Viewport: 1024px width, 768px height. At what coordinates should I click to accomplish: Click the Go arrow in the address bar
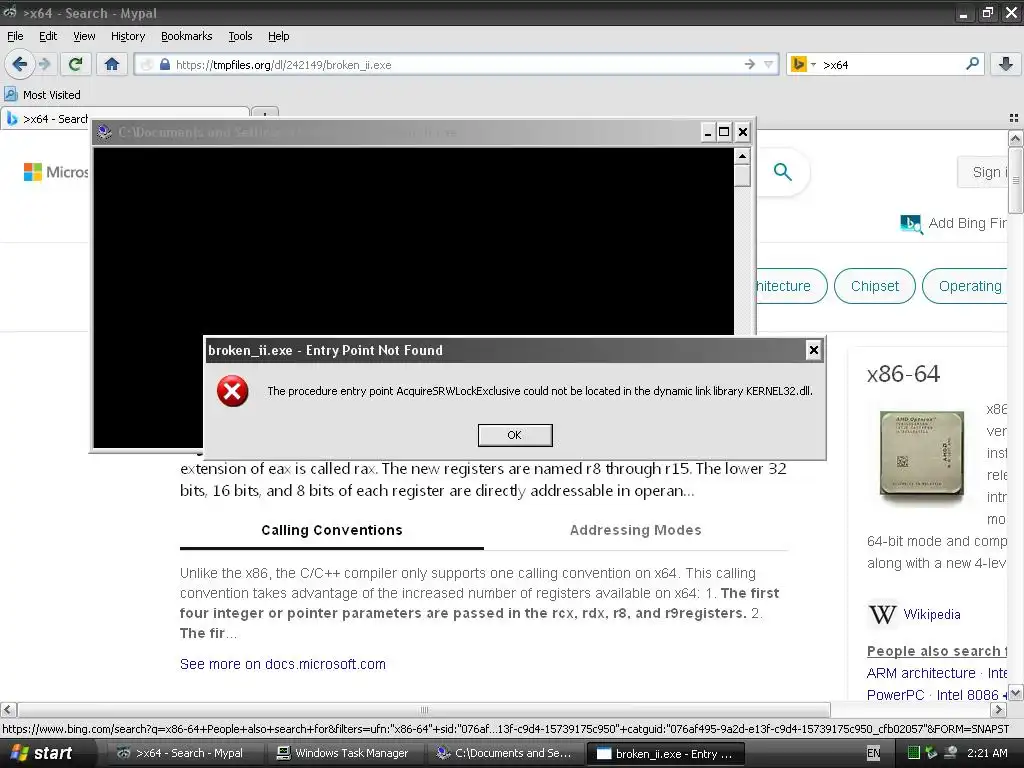click(x=750, y=64)
